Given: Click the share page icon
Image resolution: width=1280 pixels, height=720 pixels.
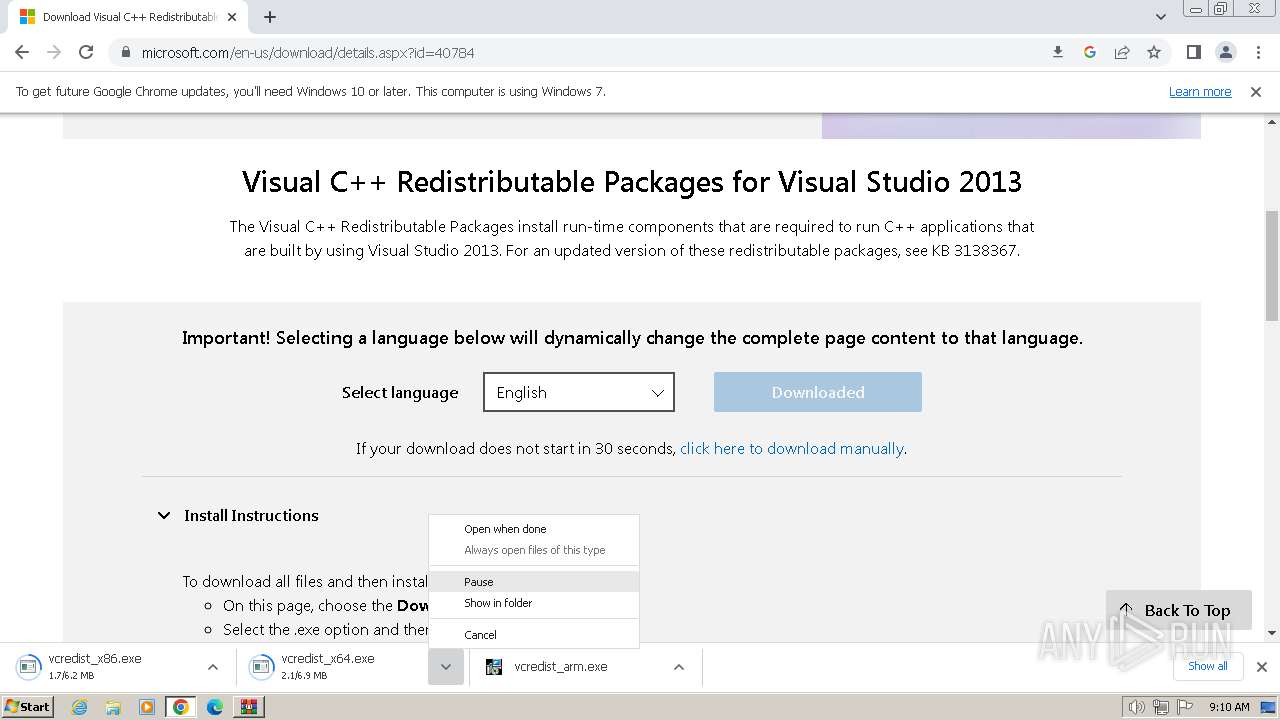Looking at the screenshot, I should [1122, 52].
